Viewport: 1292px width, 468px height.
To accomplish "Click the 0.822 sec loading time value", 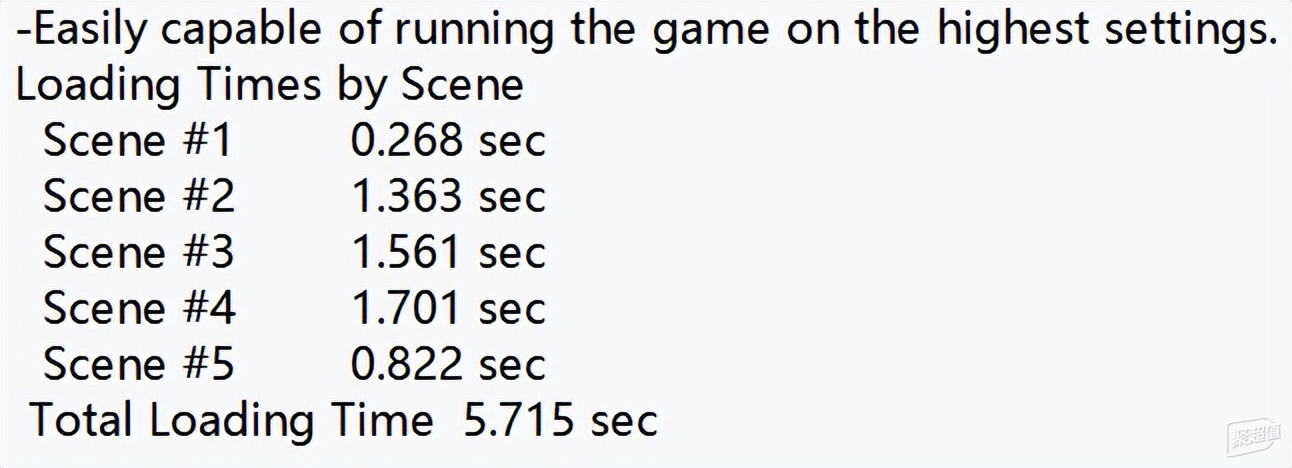I will click(448, 364).
